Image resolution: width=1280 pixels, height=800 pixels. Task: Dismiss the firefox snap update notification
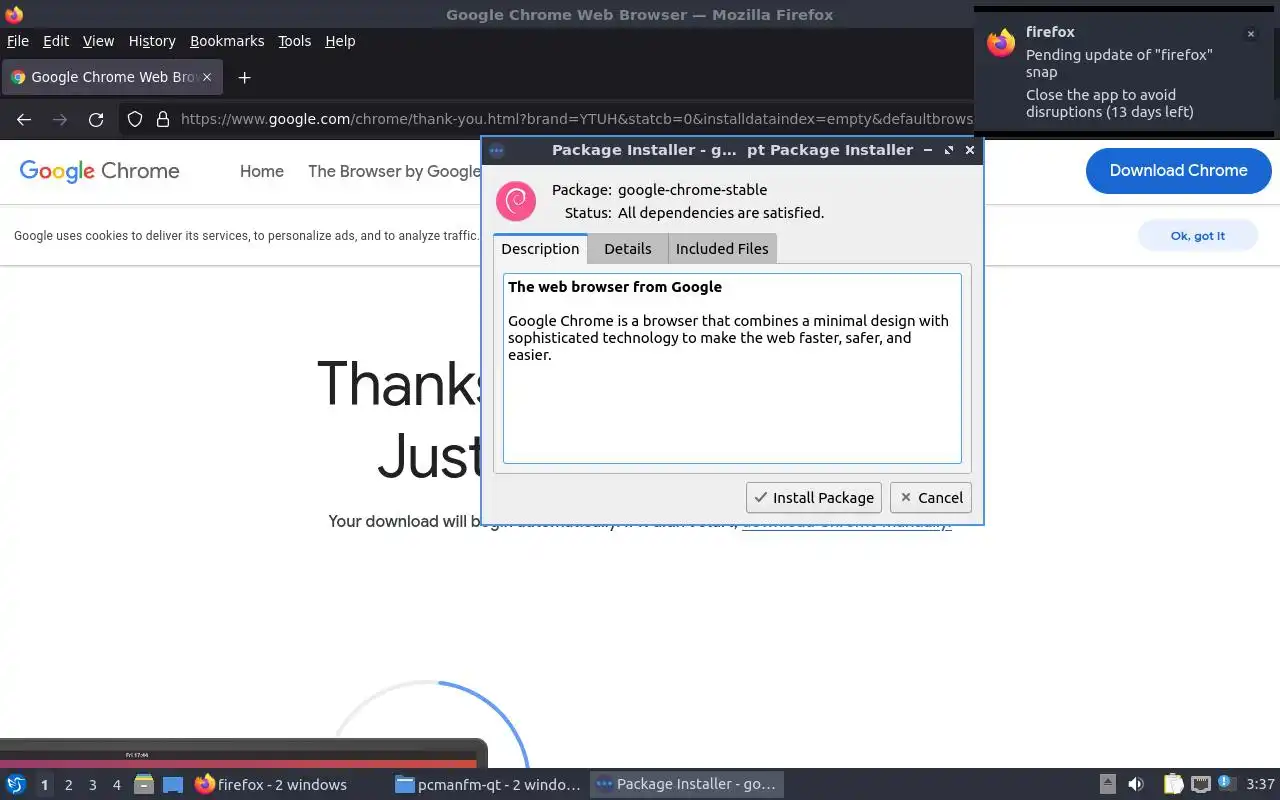pos(1250,34)
